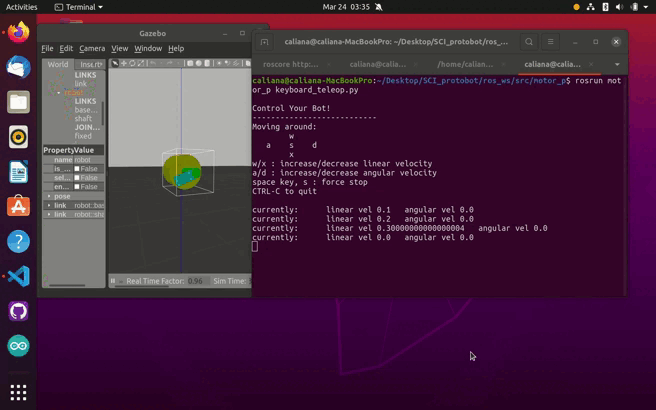
Task: Open Gazebo File menu
Action: click(x=47, y=49)
